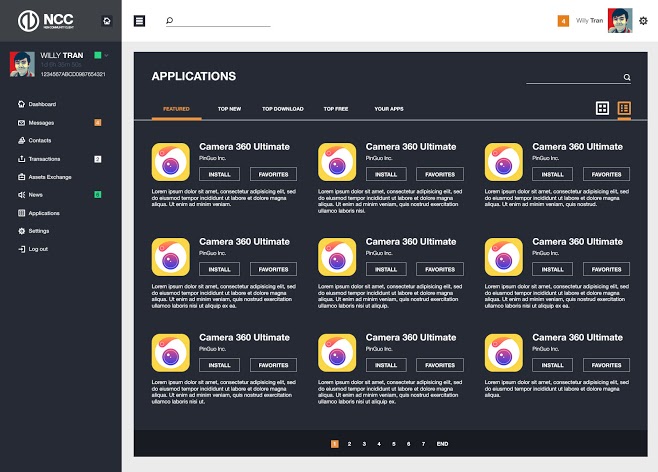Screen dimensions: 658x472
Task: Click Willy Tran's avatar in the top bar
Action: click(620, 20)
